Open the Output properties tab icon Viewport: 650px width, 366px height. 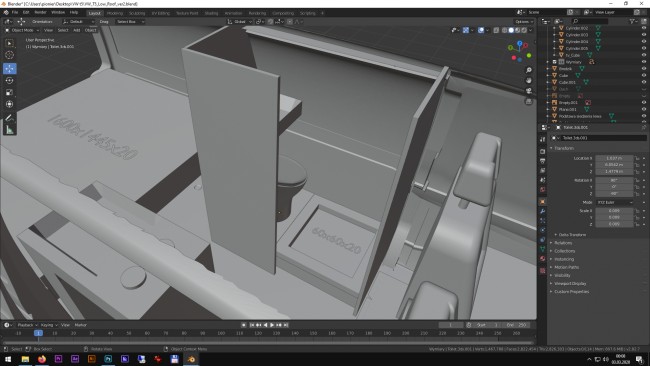(543, 161)
